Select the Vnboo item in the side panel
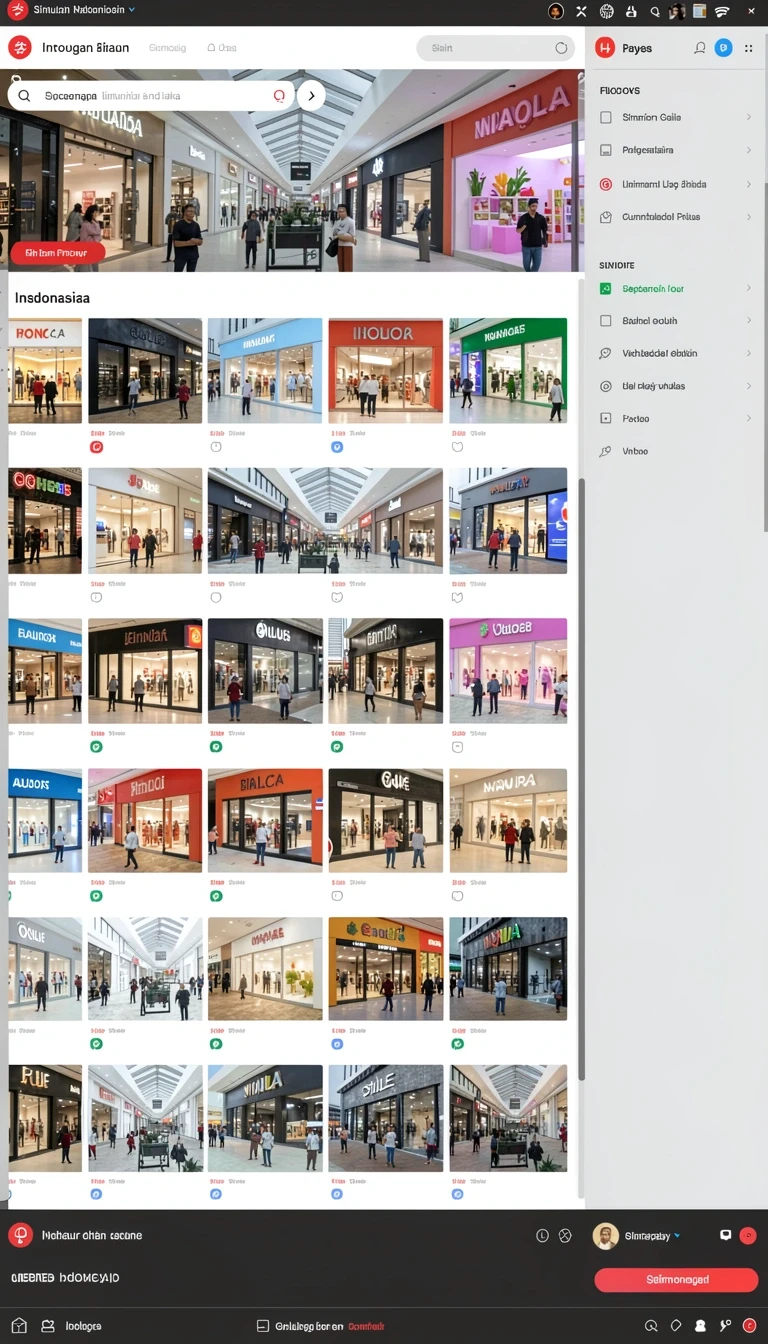 click(635, 452)
